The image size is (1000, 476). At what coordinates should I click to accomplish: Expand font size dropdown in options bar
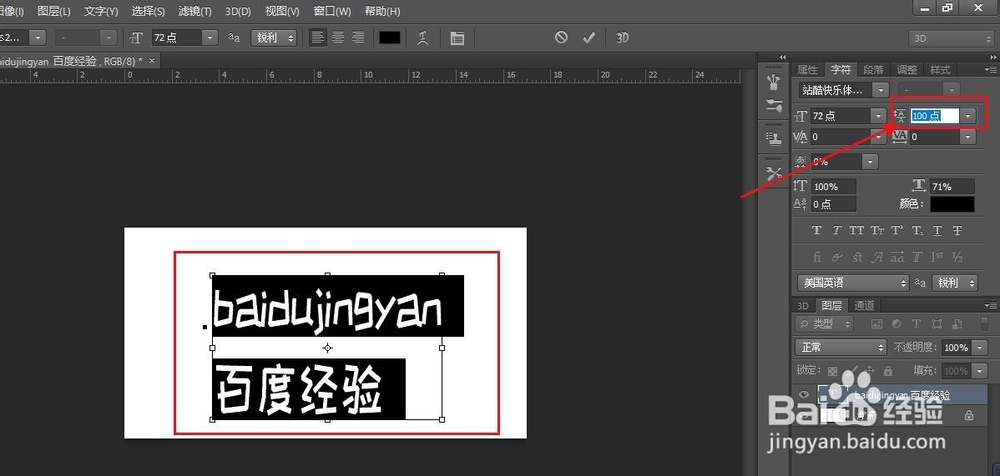click(210, 38)
